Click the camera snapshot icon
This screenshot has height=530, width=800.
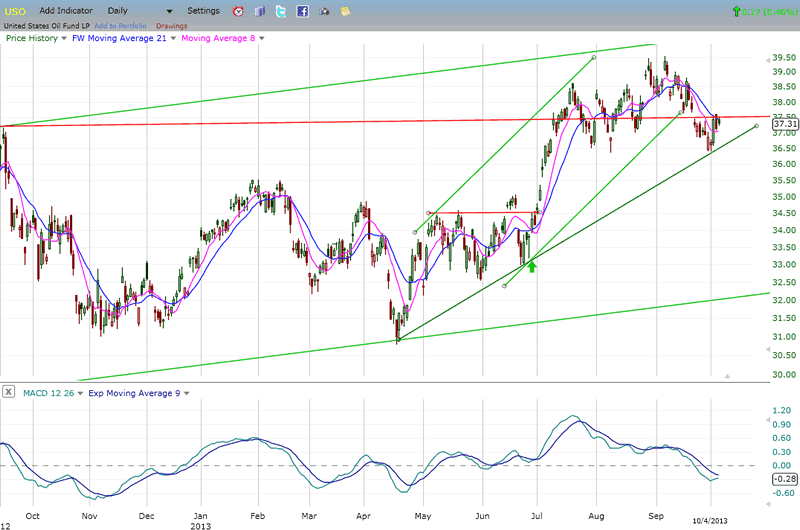coord(324,11)
